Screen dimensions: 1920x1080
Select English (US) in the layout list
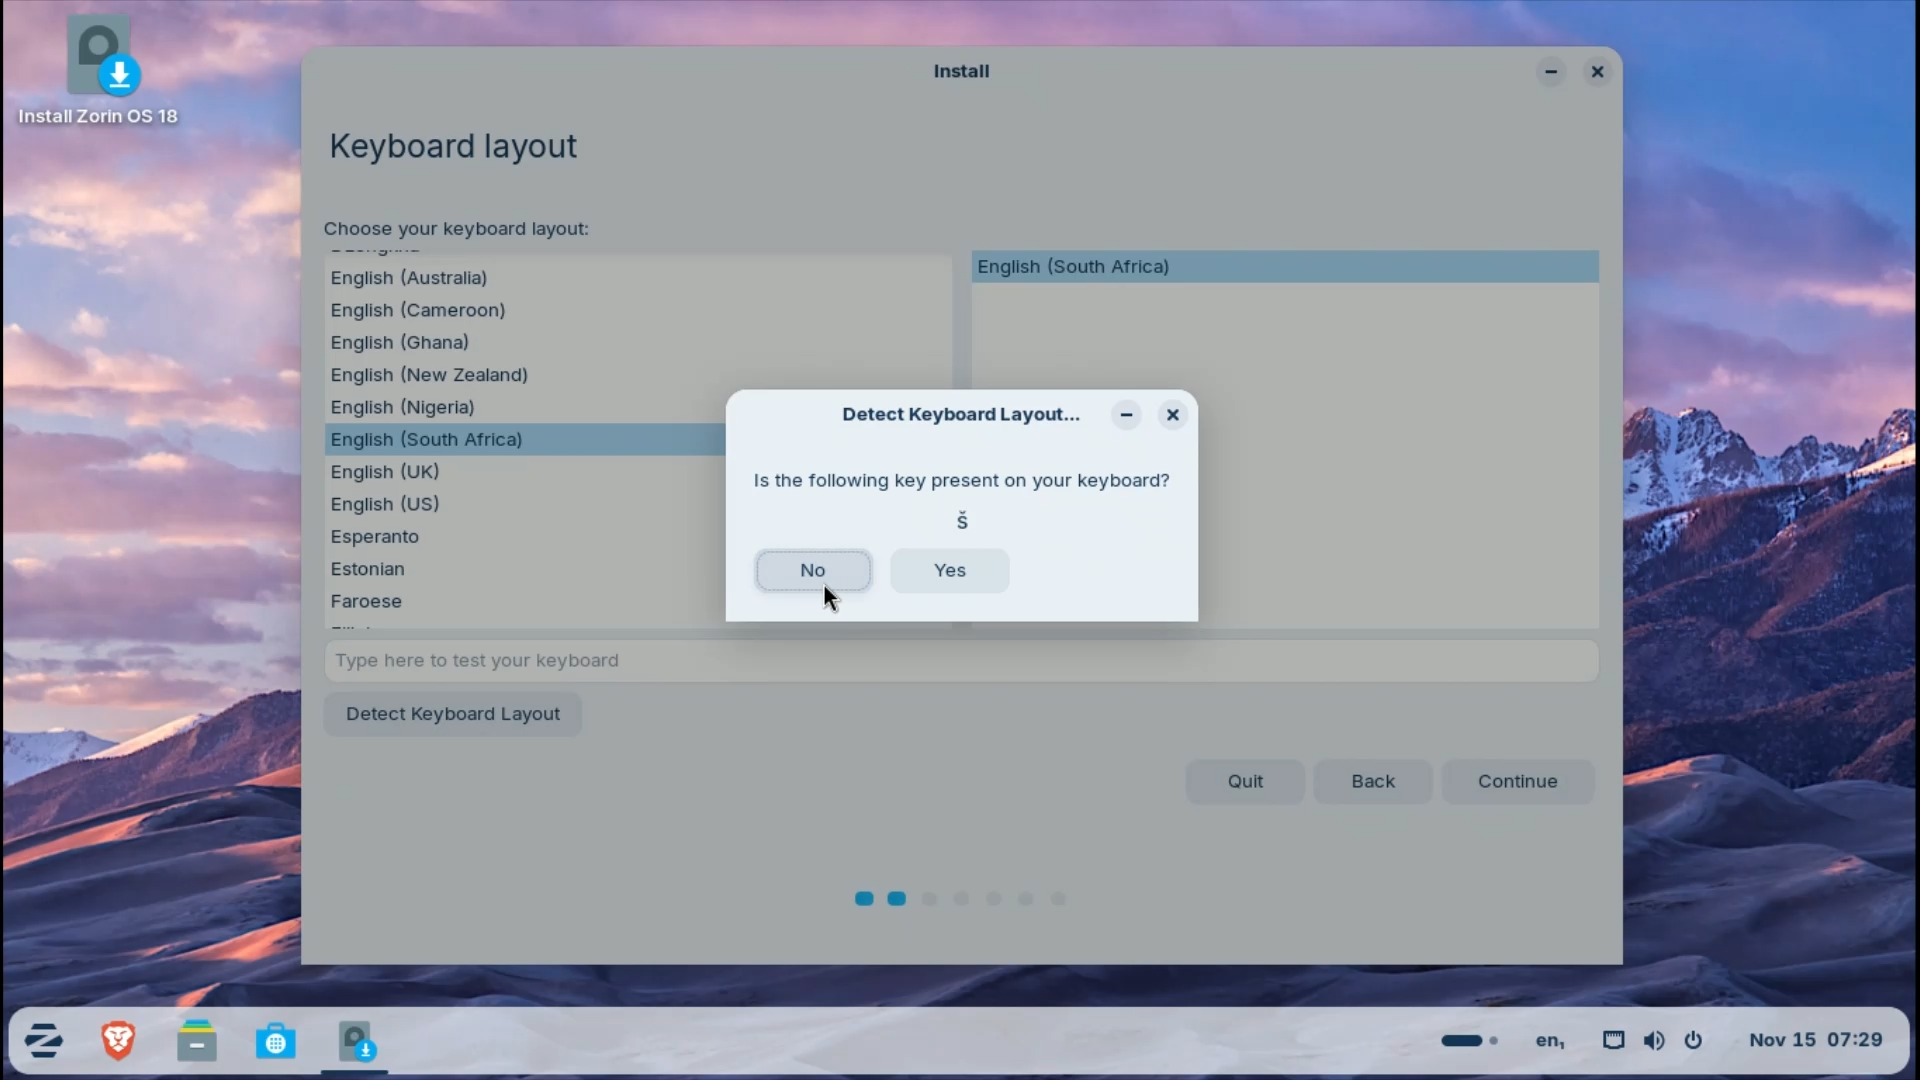[x=385, y=504]
